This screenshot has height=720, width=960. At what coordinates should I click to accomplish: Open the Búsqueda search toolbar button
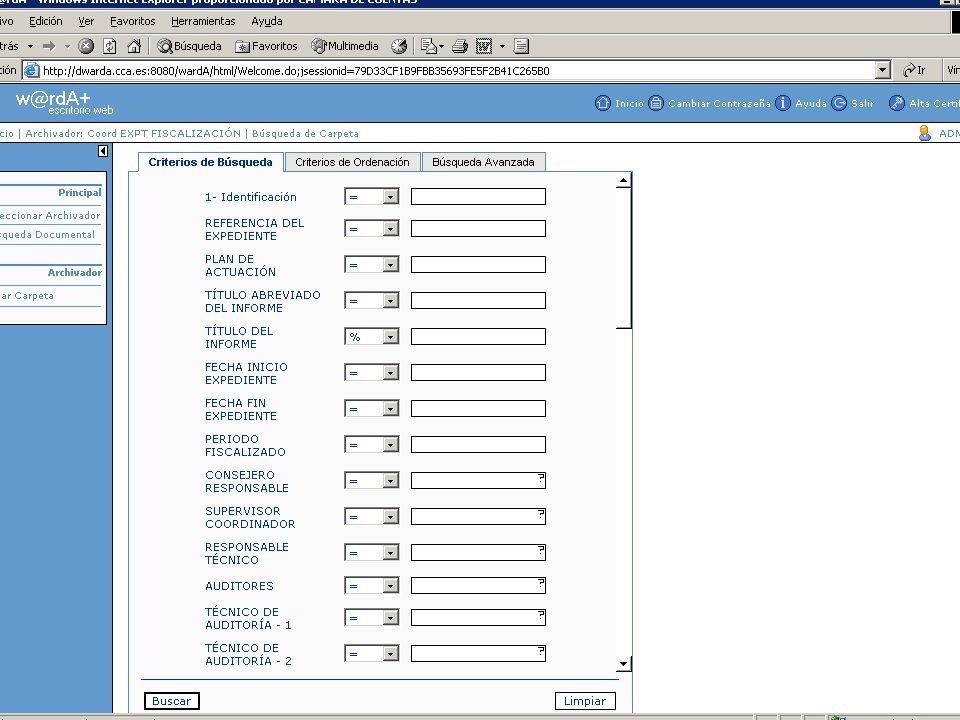click(189, 46)
